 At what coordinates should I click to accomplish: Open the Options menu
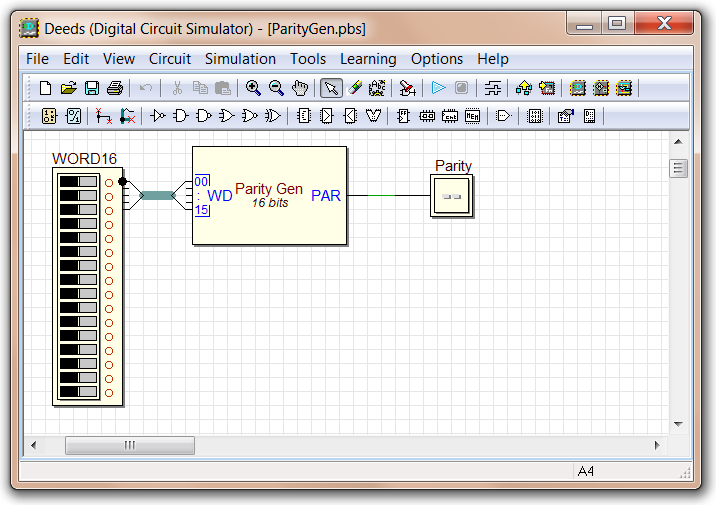[437, 59]
